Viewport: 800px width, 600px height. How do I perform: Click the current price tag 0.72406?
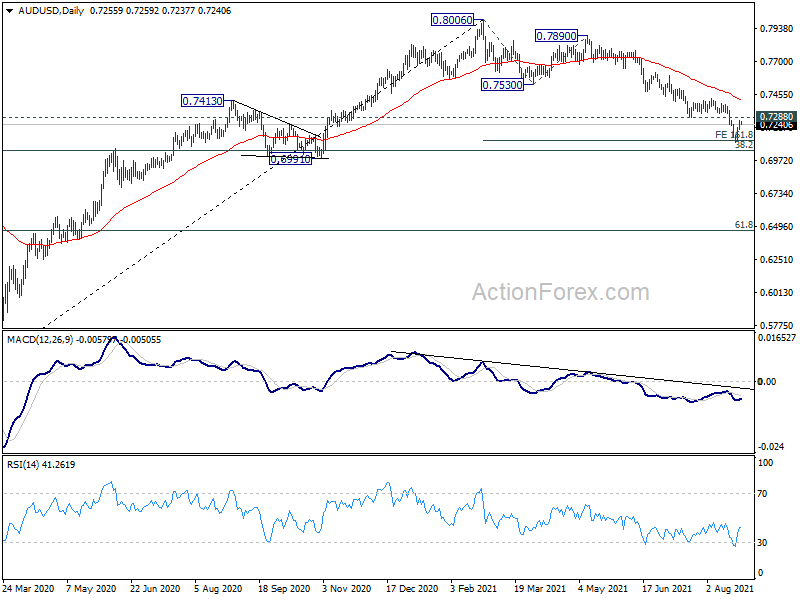777,125
